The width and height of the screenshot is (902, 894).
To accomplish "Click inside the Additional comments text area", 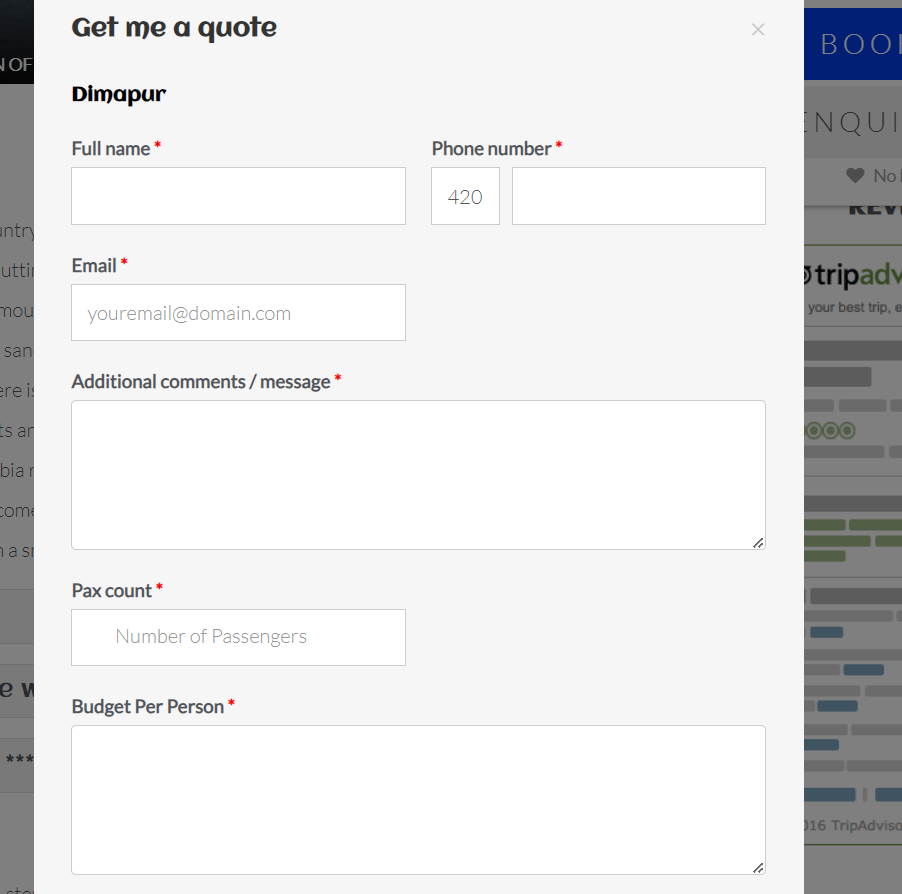I will pos(418,475).
